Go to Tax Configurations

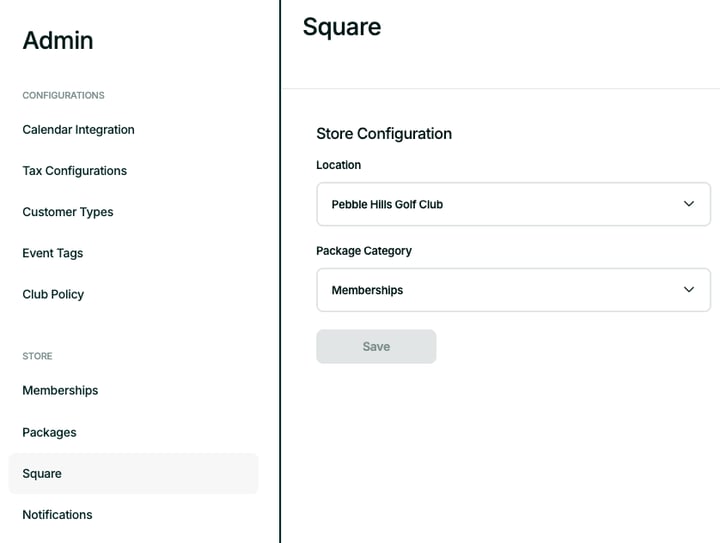point(74,171)
